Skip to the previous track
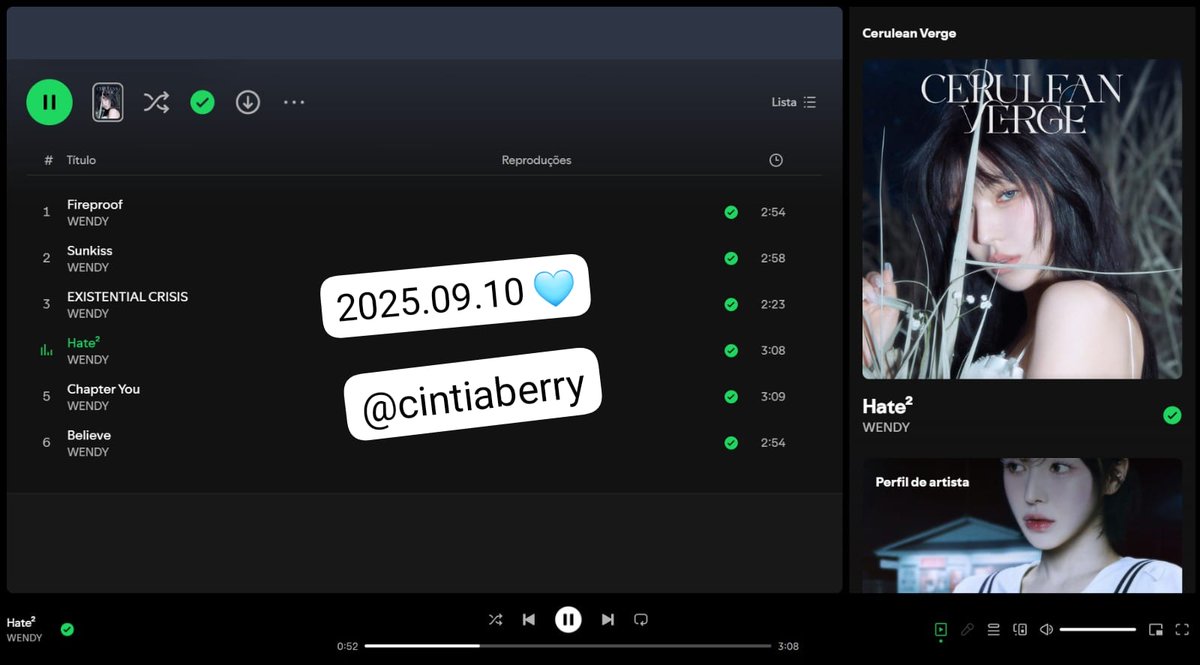The image size is (1200, 665). click(x=529, y=619)
